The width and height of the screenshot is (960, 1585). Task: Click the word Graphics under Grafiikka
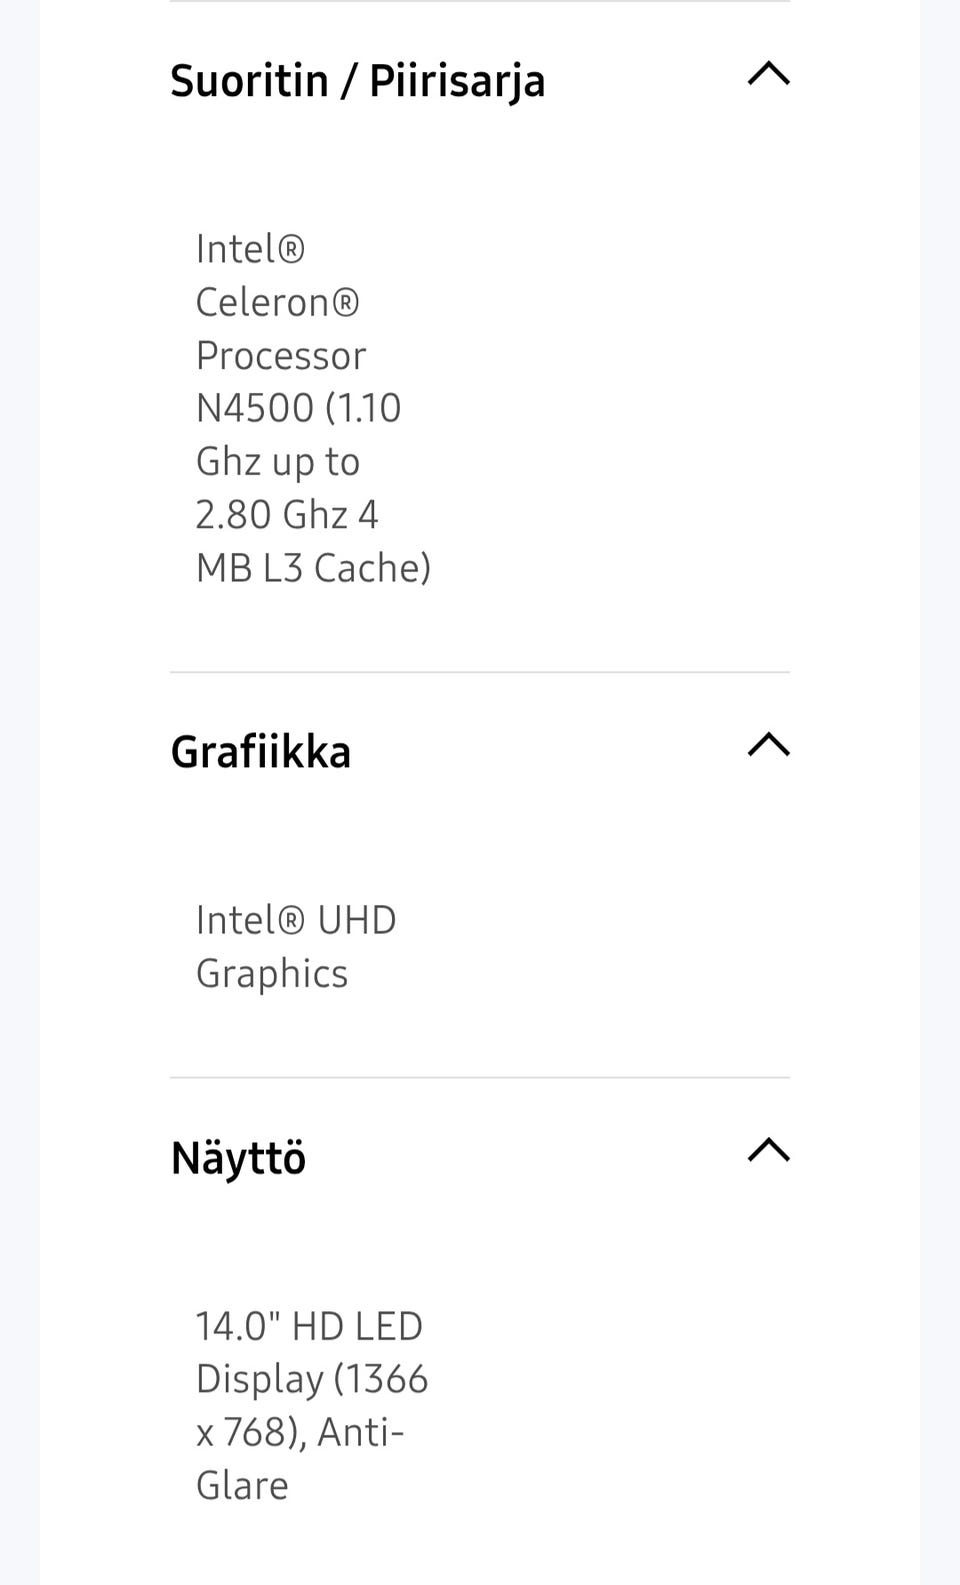coord(272,973)
